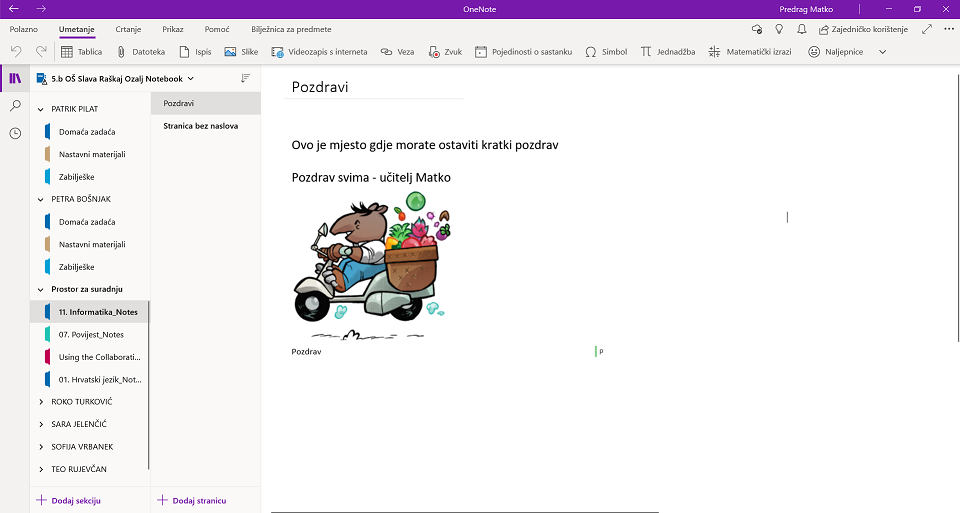The height and width of the screenshot is (513, 960).
Task: Collapse Prostor za suradnju group
Action: 41,289
